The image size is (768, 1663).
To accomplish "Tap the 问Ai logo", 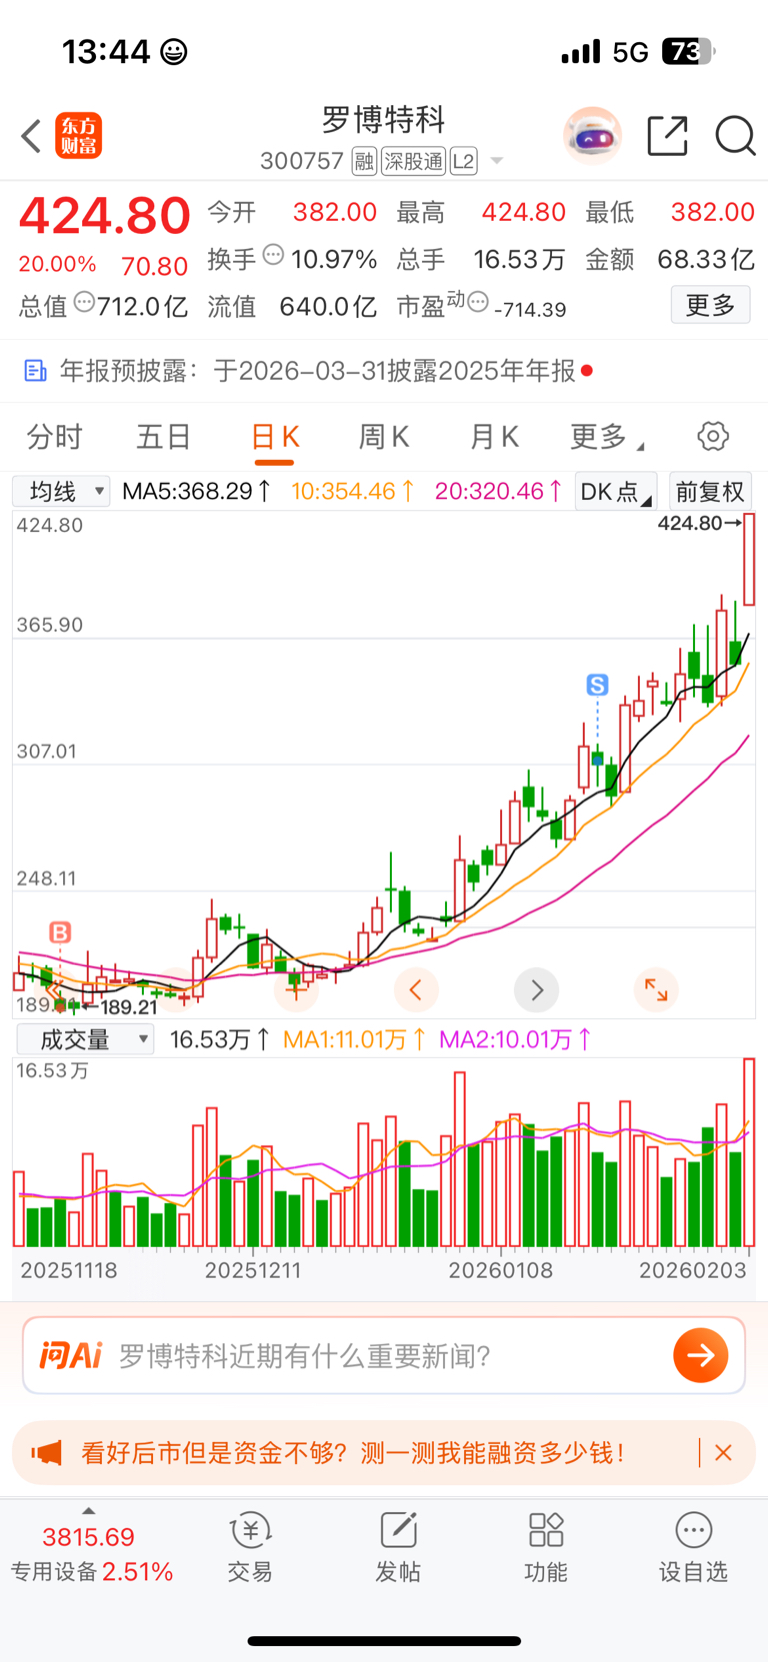I will pos(71,1356).
